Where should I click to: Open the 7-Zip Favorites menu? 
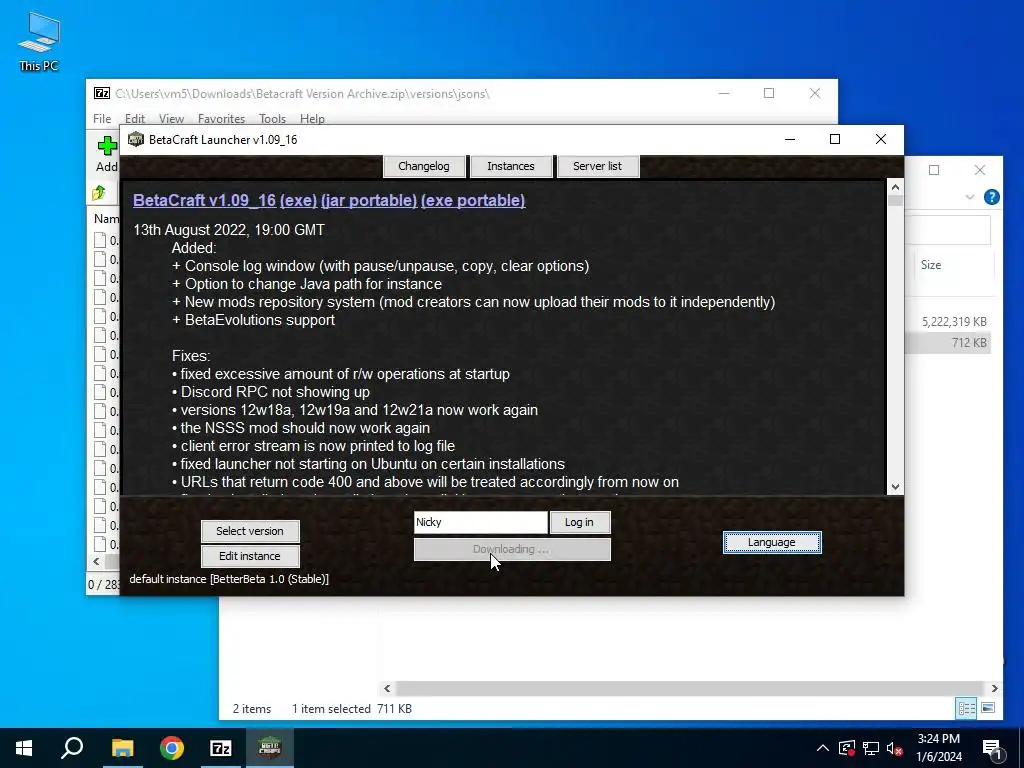click(x=221, y=119)
